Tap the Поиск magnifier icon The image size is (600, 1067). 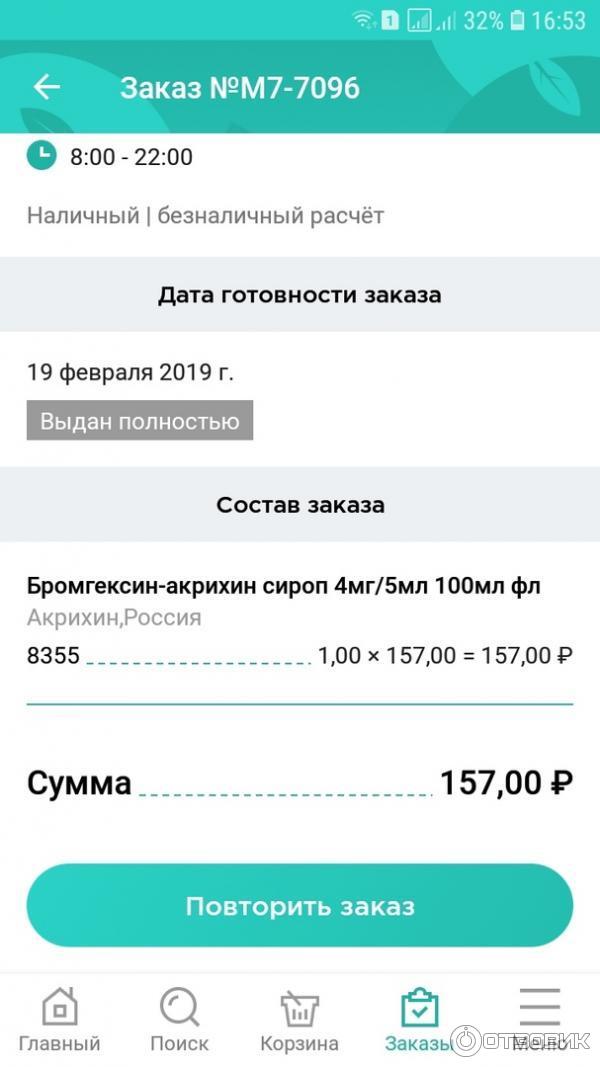pos(180,1007)
